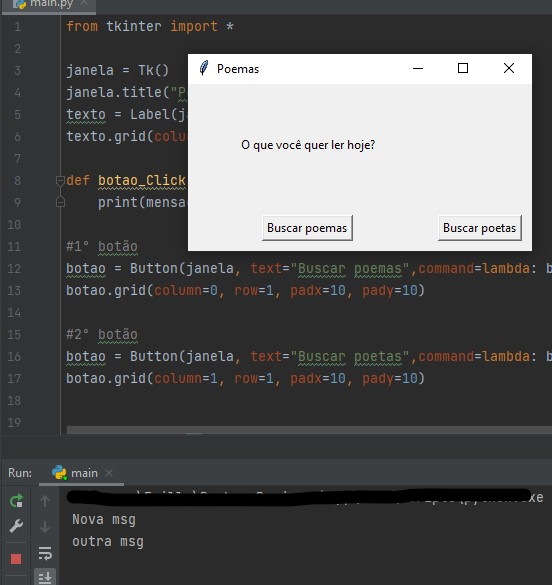Close the Poemas window
The image size is (552, 585).
tap(509, 68)
